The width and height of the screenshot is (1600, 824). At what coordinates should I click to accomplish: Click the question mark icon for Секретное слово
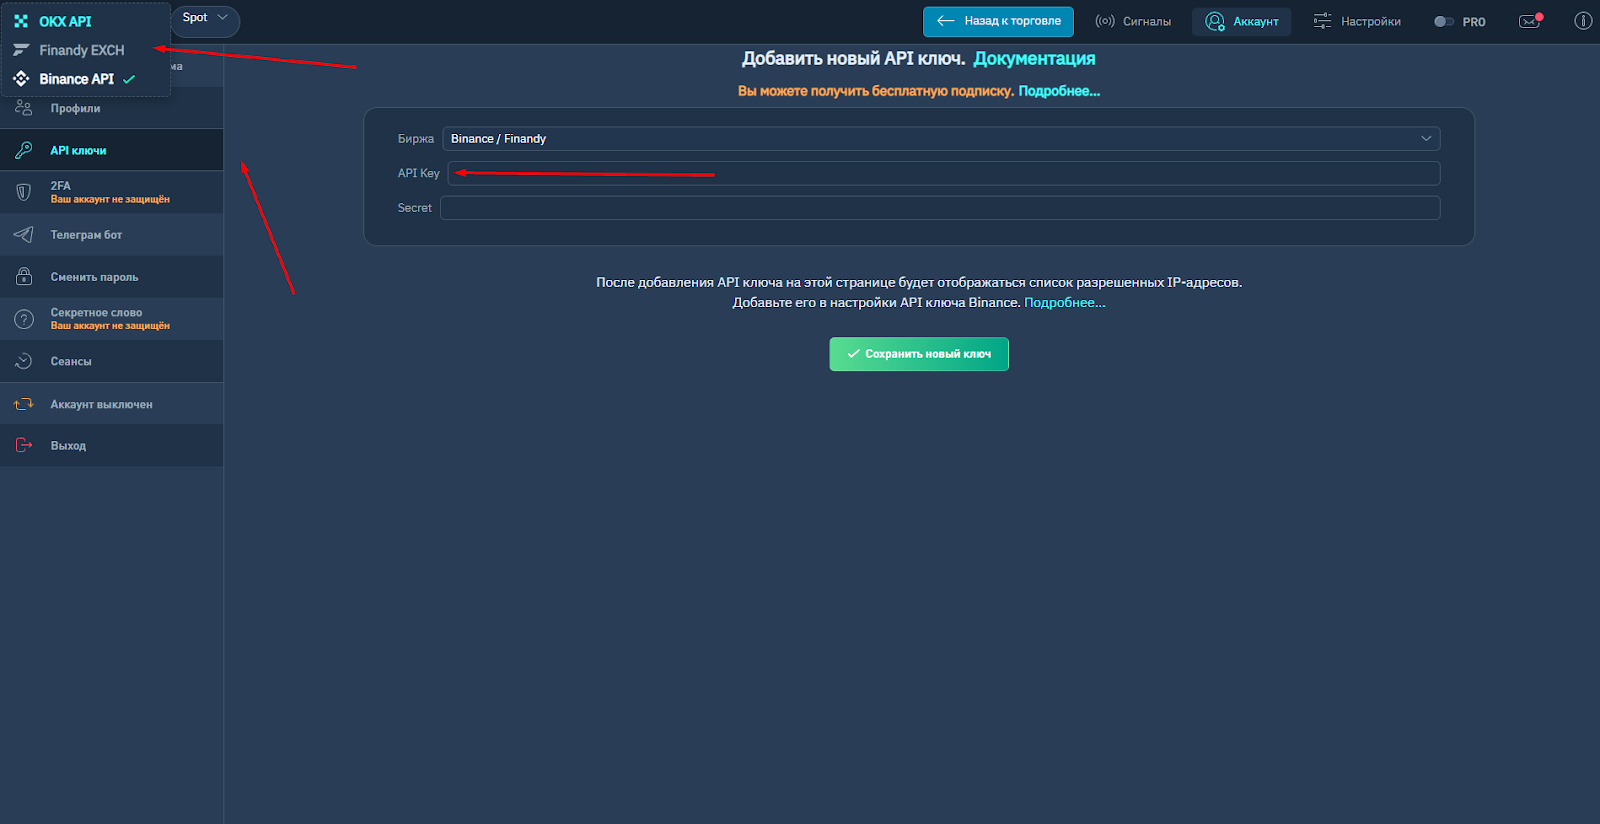pyautogui.click(x=24, y=319)
